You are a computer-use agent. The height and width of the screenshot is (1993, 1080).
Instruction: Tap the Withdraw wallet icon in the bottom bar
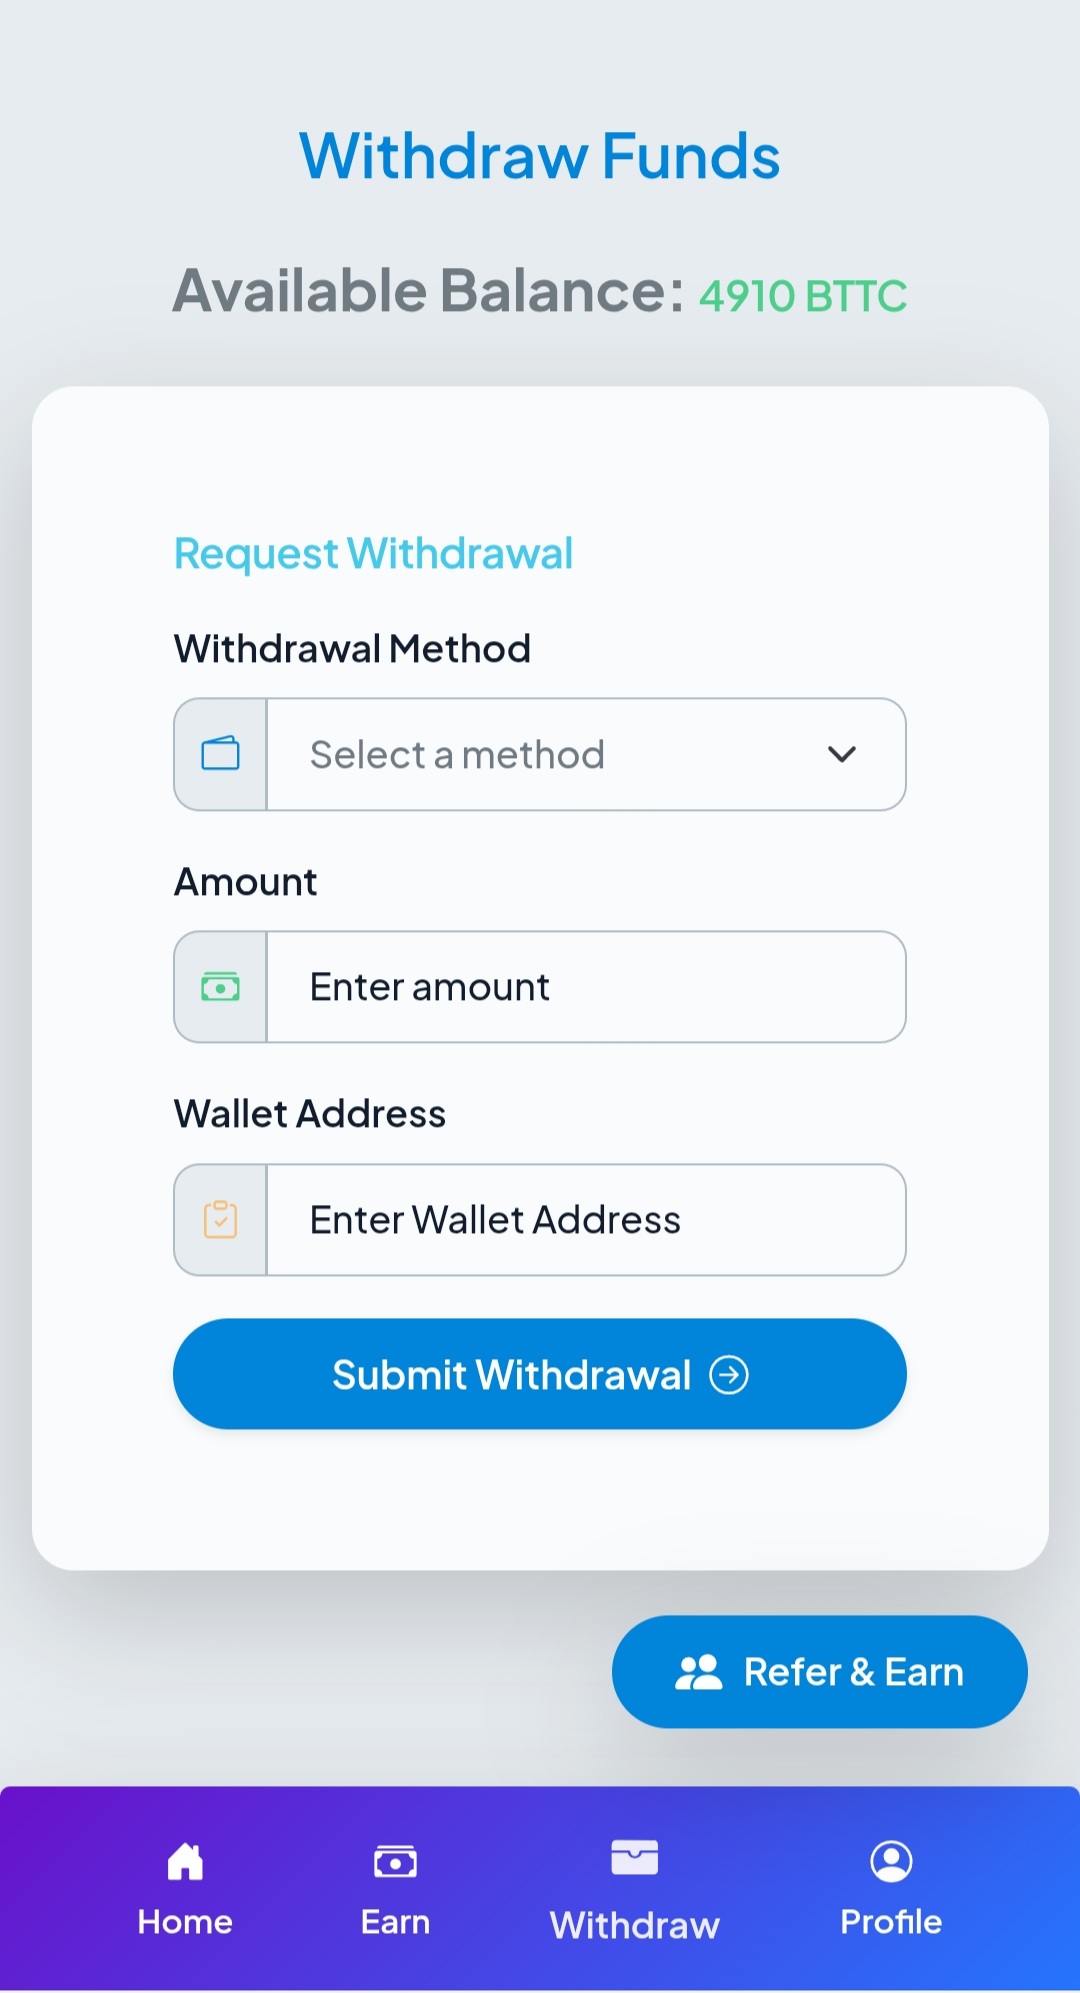point(634,1858)
